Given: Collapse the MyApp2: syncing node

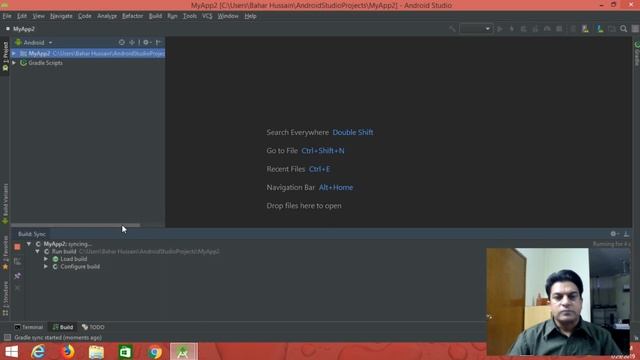Looking at the screenshot, I should click(29, 244).
